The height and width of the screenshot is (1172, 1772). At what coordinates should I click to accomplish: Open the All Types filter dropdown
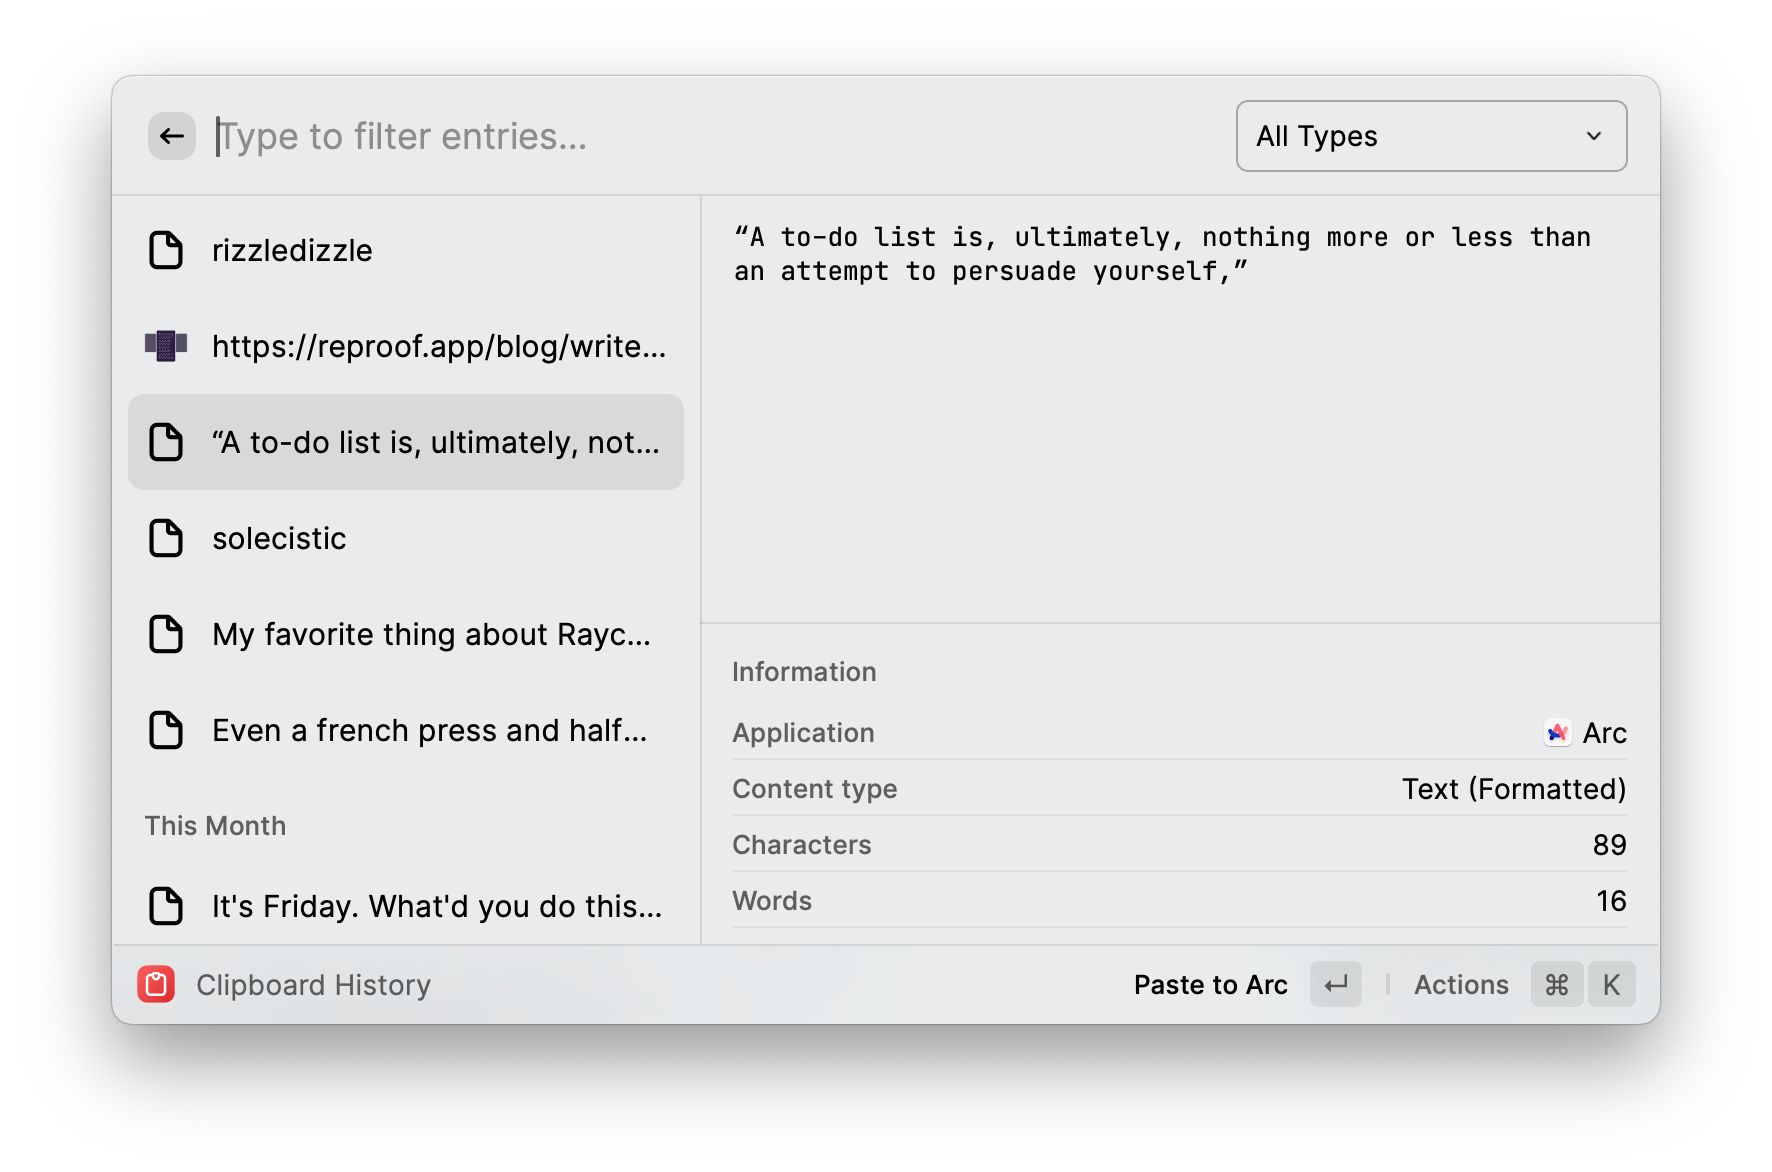[1430, 136]
